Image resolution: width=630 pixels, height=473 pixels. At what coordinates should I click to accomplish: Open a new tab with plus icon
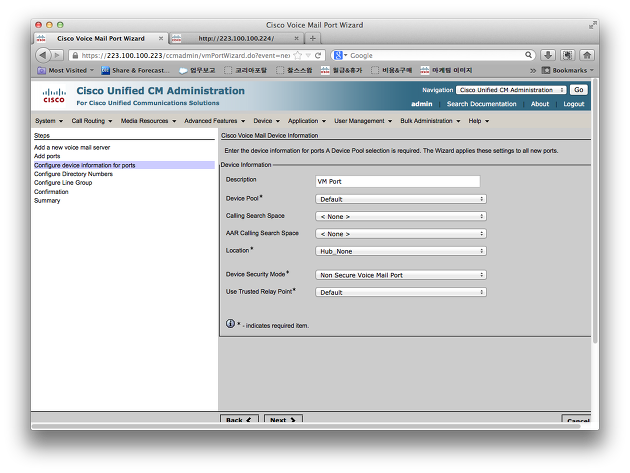coord(313,39)
